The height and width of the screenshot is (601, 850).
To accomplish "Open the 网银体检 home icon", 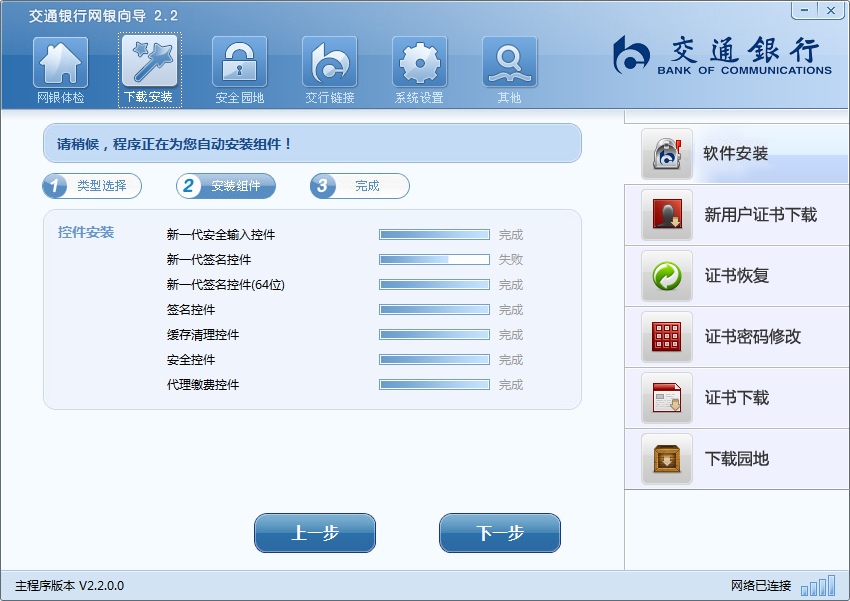I will point(60,62).
